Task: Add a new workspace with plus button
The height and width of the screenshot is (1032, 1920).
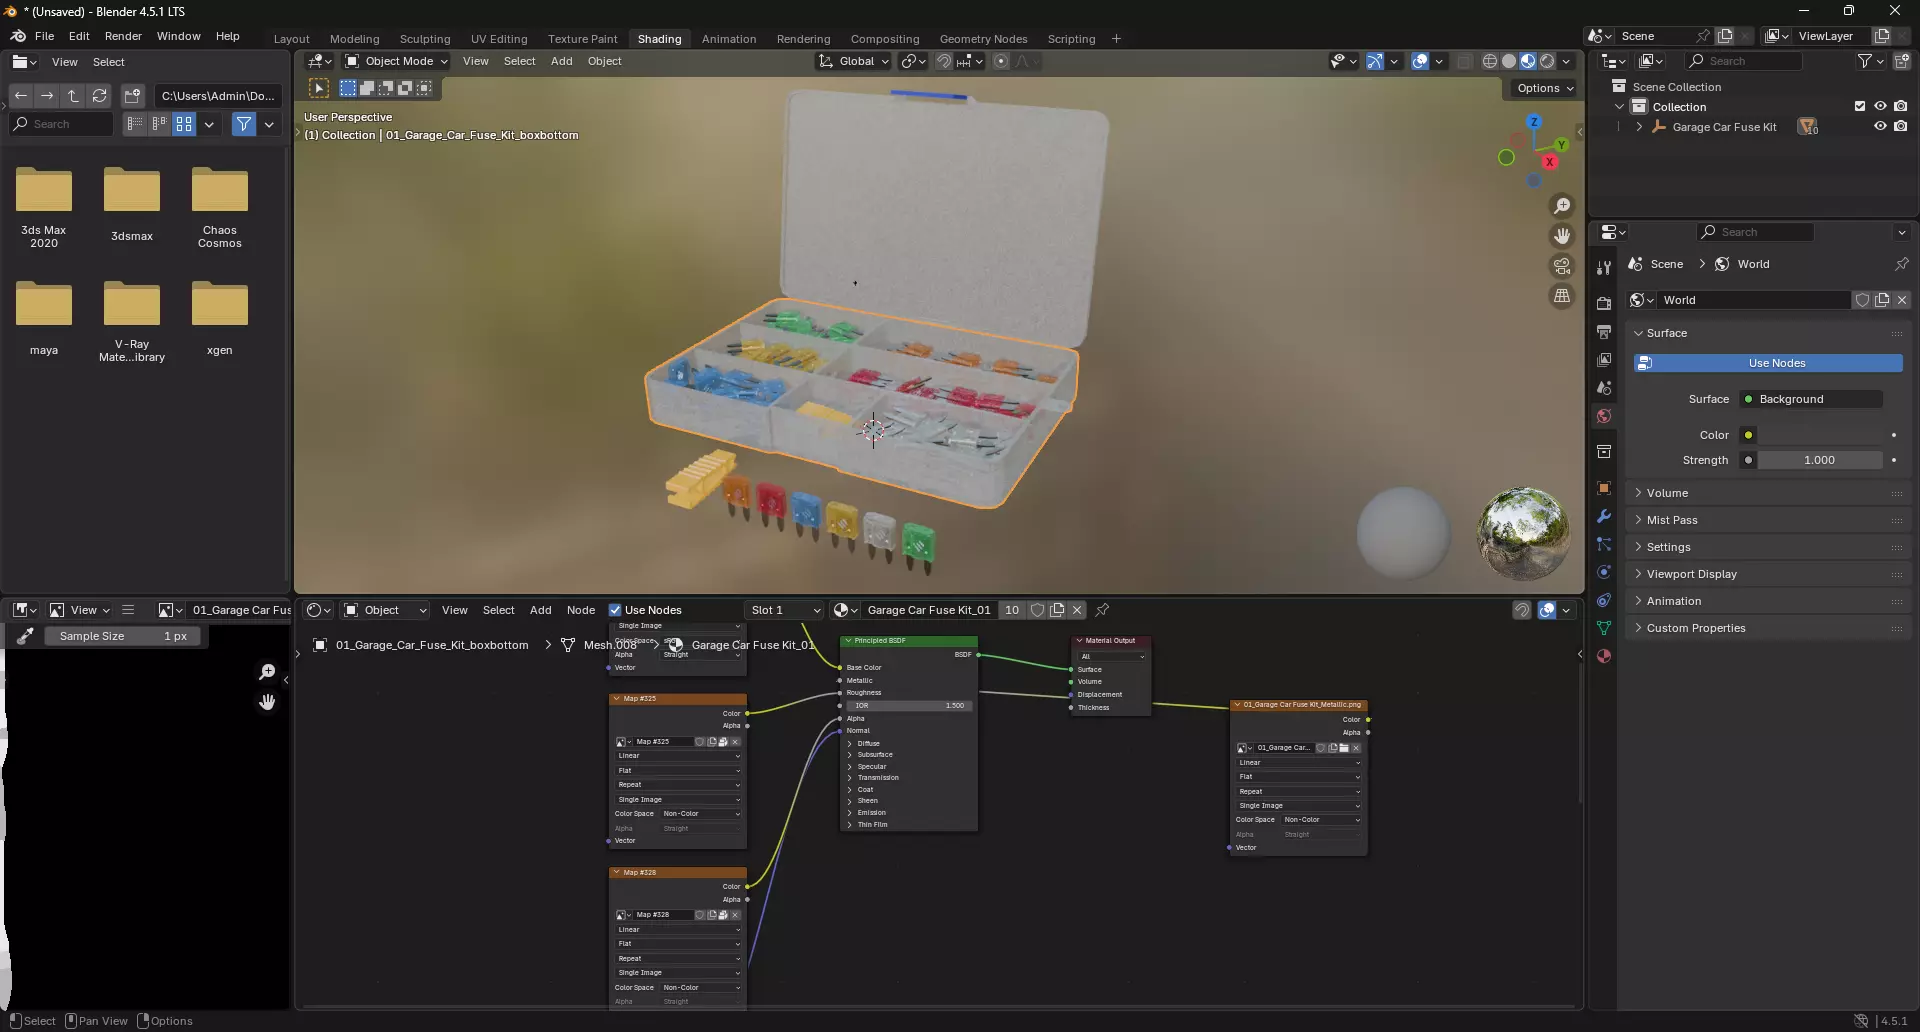Action: click(x=1116, y=39)
